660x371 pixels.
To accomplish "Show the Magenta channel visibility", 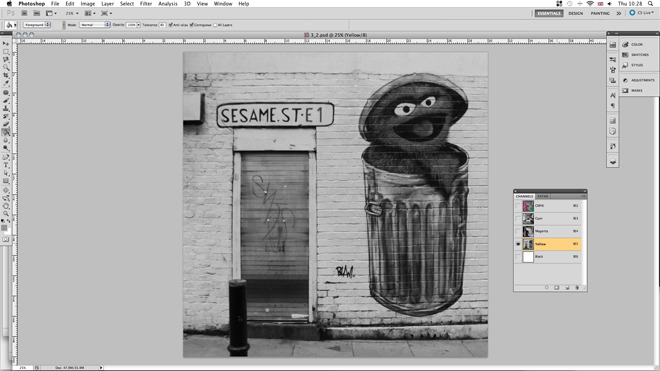I will pos(518,231).
